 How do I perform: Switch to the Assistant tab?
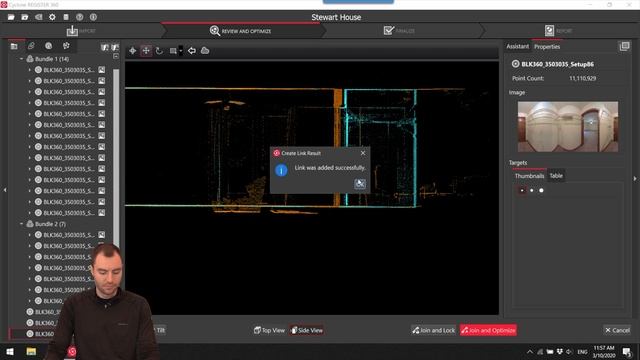(x=518, y=47)
